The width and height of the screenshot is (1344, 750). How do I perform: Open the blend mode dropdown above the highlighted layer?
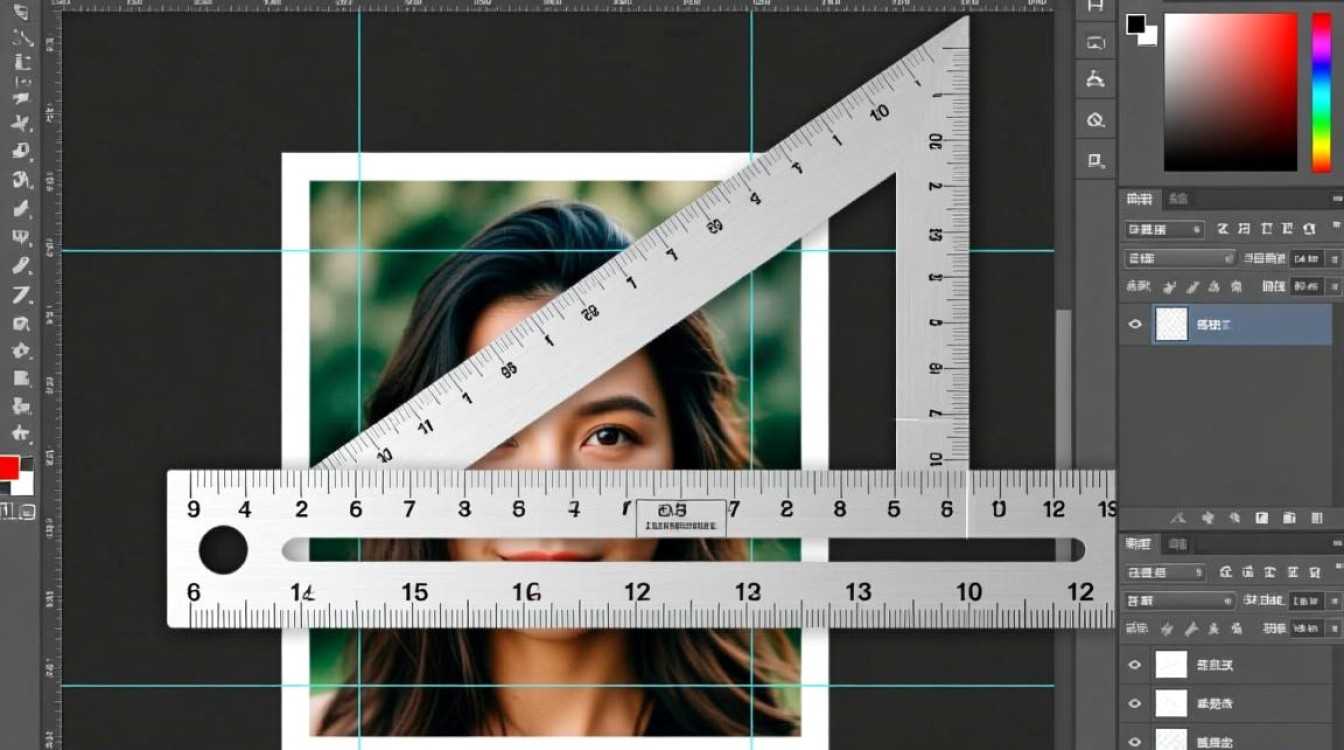click(1181, 258)
